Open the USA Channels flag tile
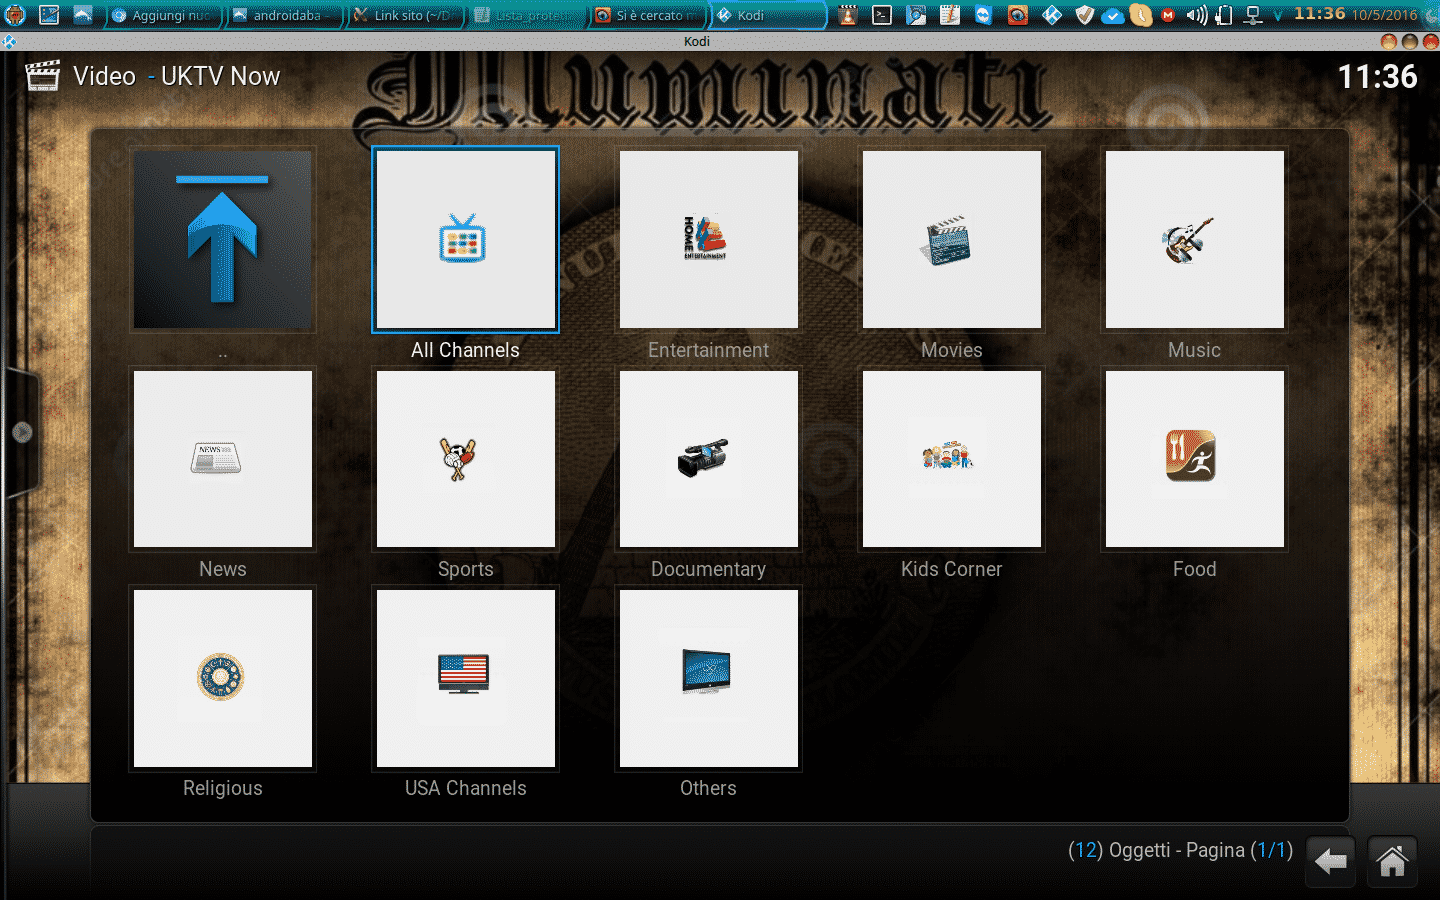This screenshot has width=1440, height=900. (466, 678)
